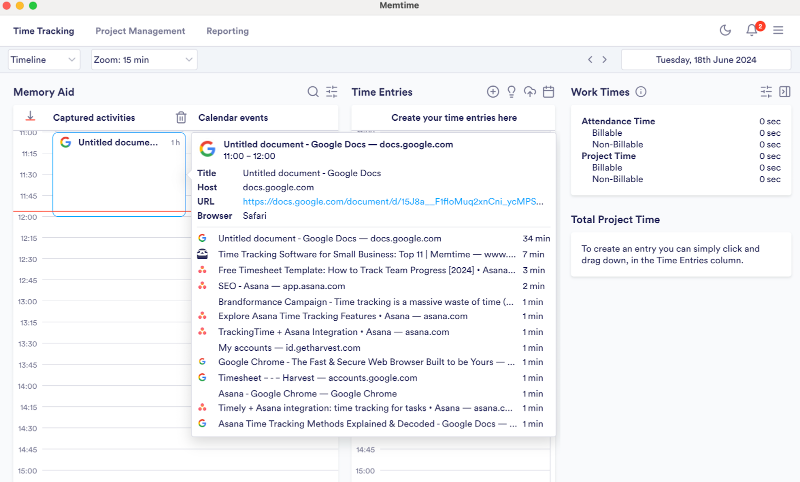Select SEO - Asana activity row
The width and height of the screenshot is (800, 482).
374,286
